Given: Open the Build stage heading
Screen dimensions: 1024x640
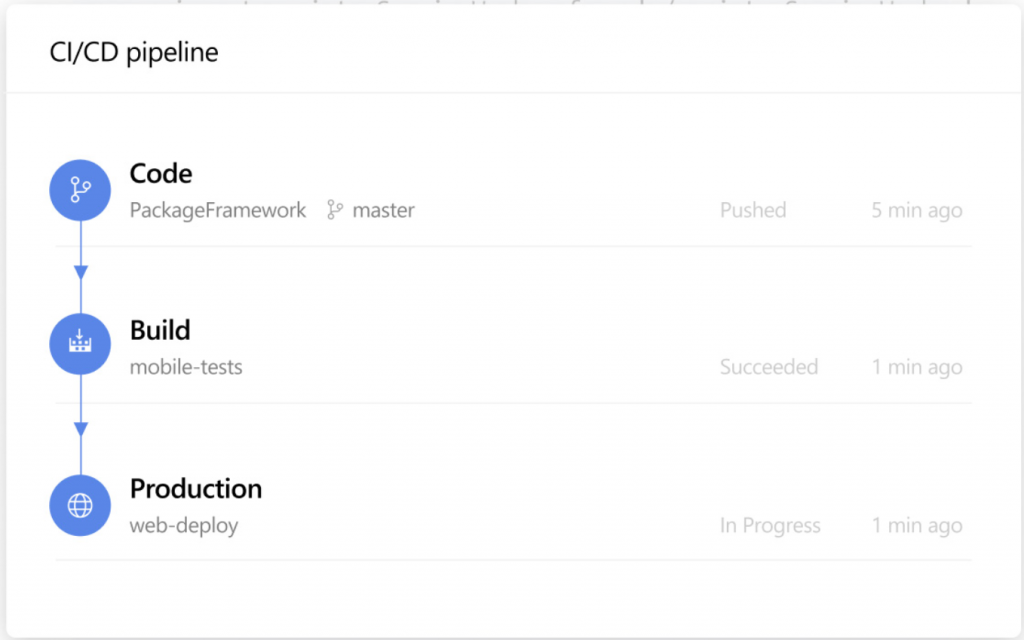Looking at the screenshot, I should pos(160,330).
